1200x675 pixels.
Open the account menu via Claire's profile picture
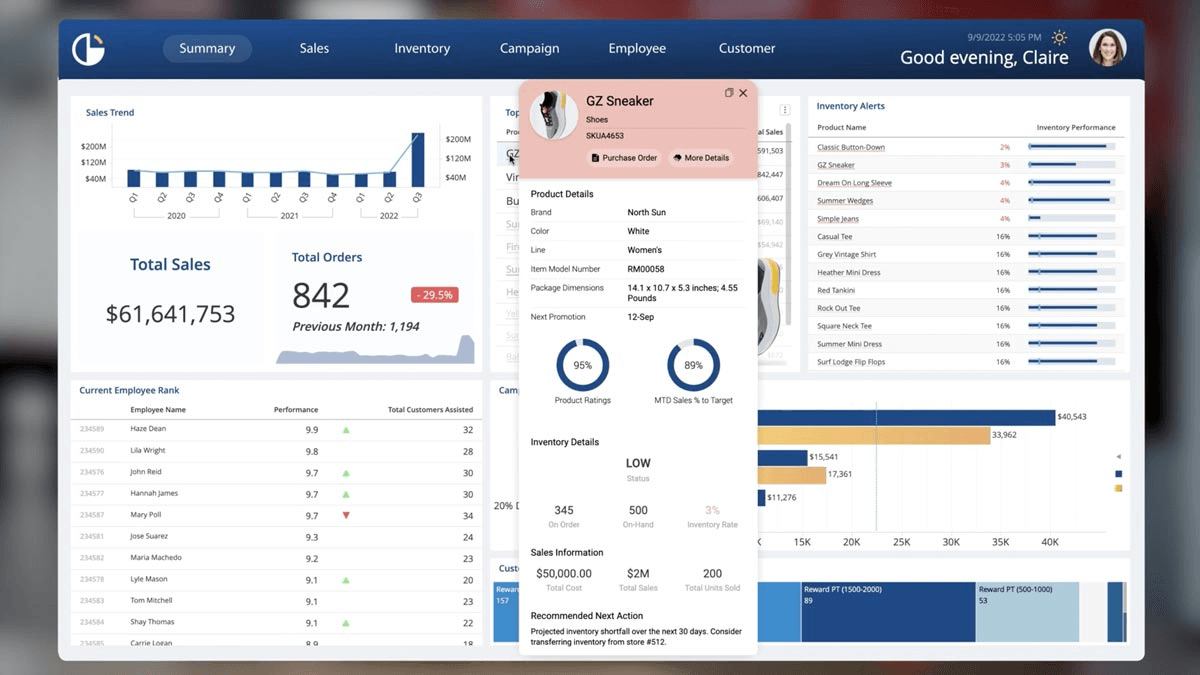pos(1108,47)
